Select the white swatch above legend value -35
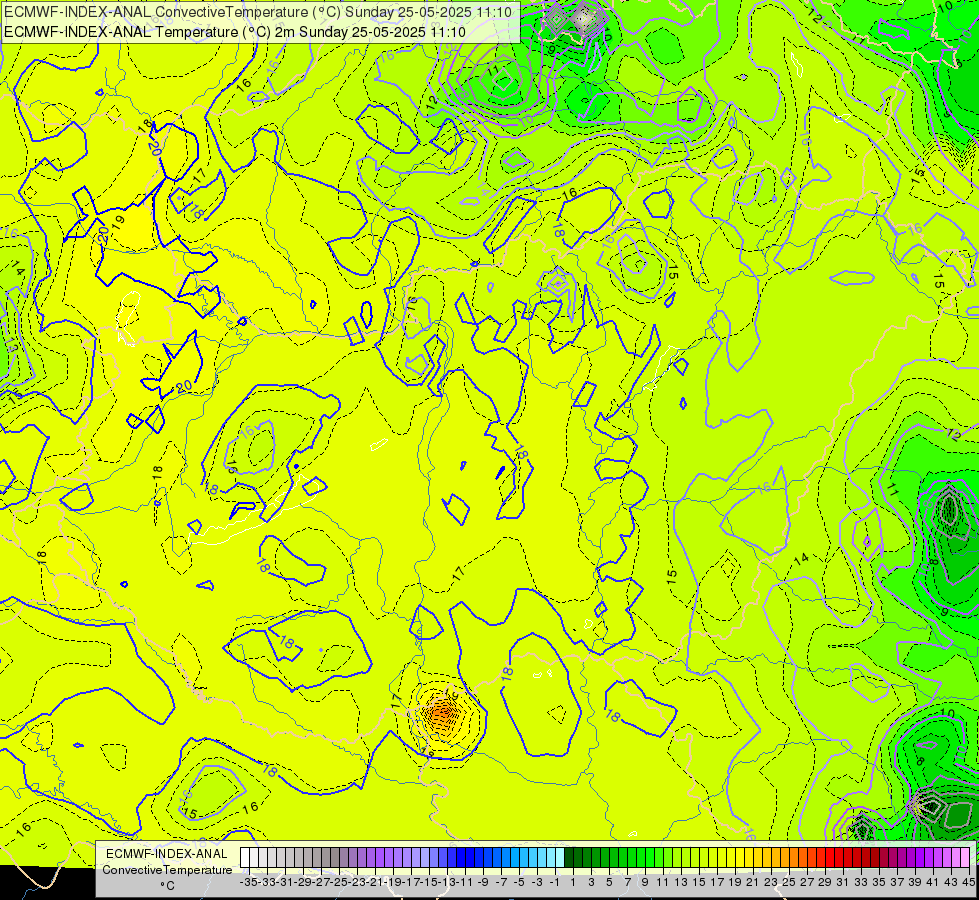979x900 pixels. tap(245, 857)
